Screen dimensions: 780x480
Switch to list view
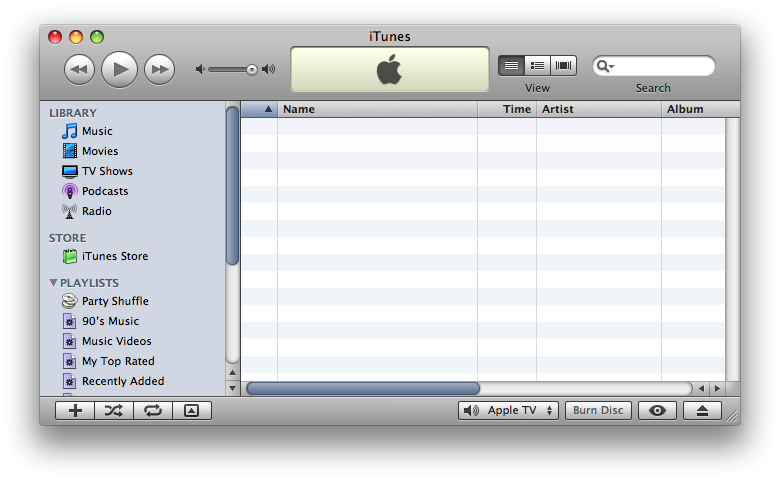click(x=511, y=66)
